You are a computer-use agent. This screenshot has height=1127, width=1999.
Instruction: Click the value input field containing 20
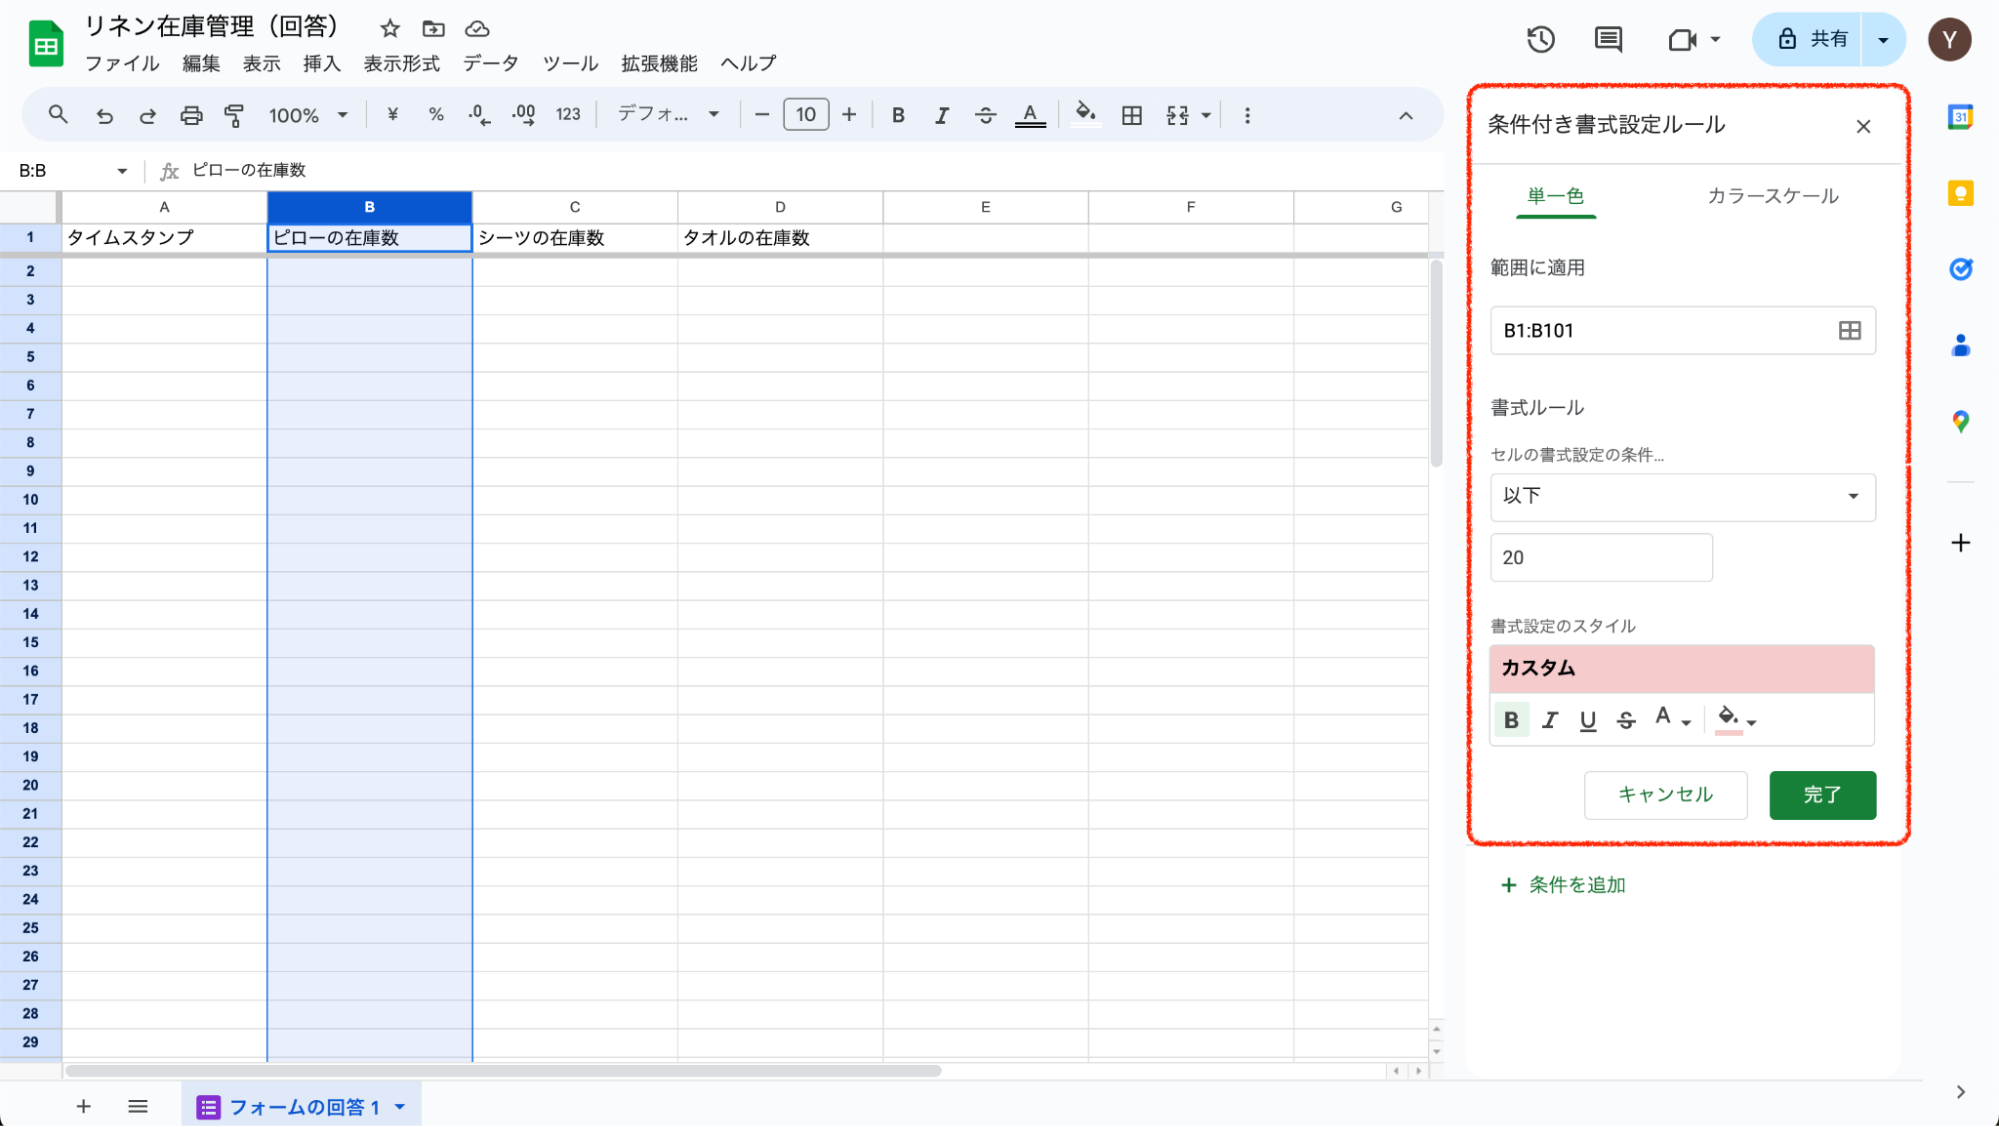click(x=1600, y=558)
